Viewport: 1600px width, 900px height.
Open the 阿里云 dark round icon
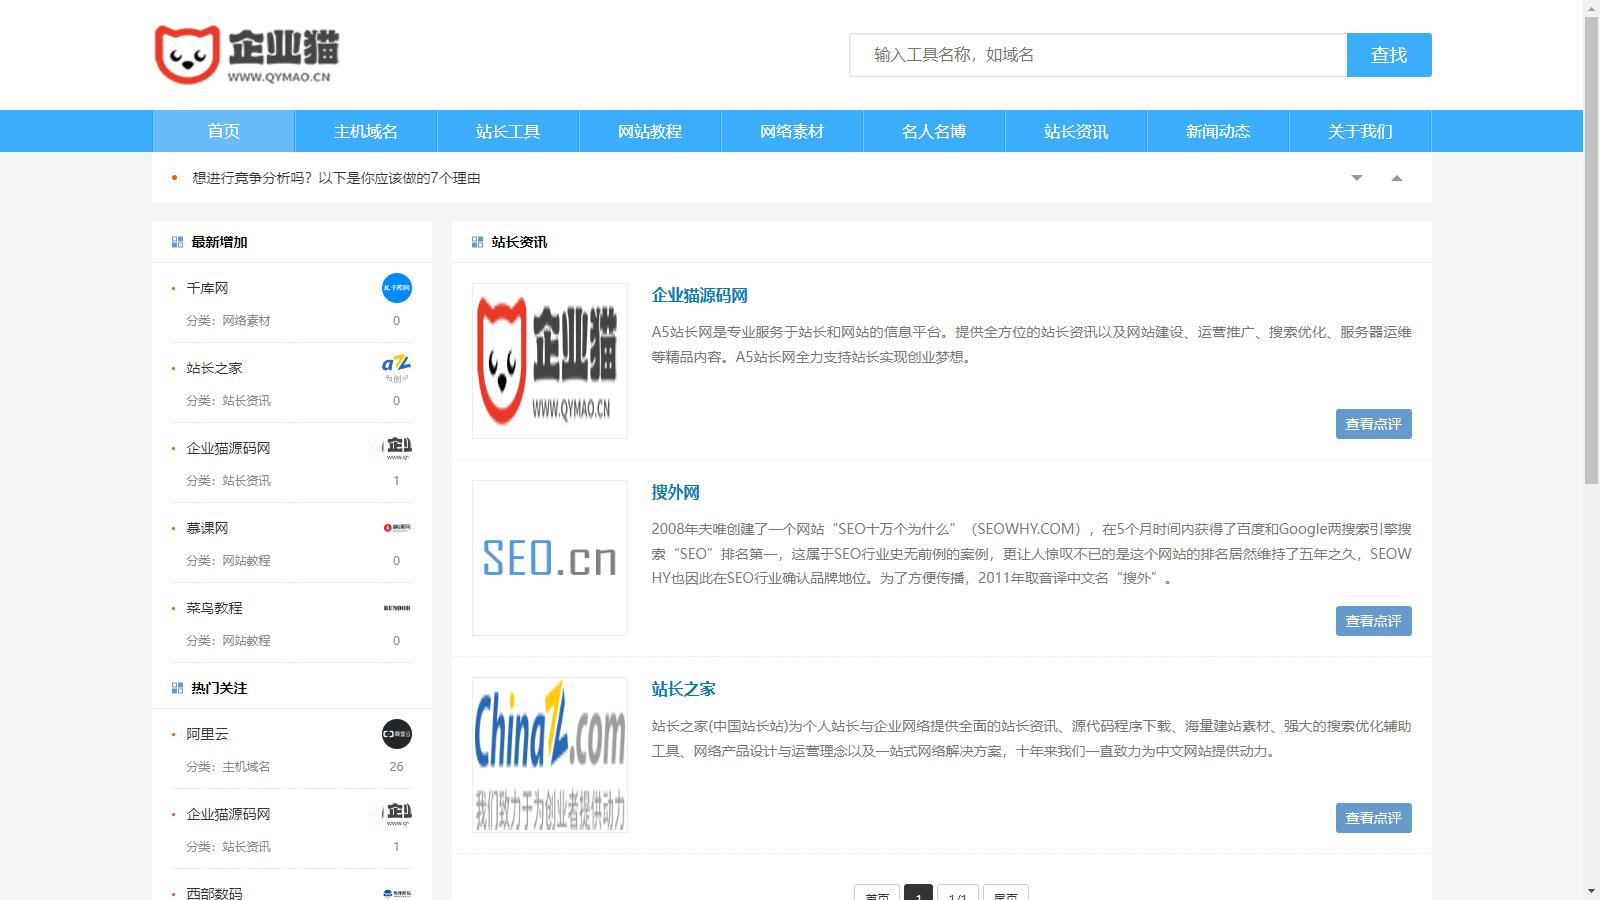pos(397,734)
